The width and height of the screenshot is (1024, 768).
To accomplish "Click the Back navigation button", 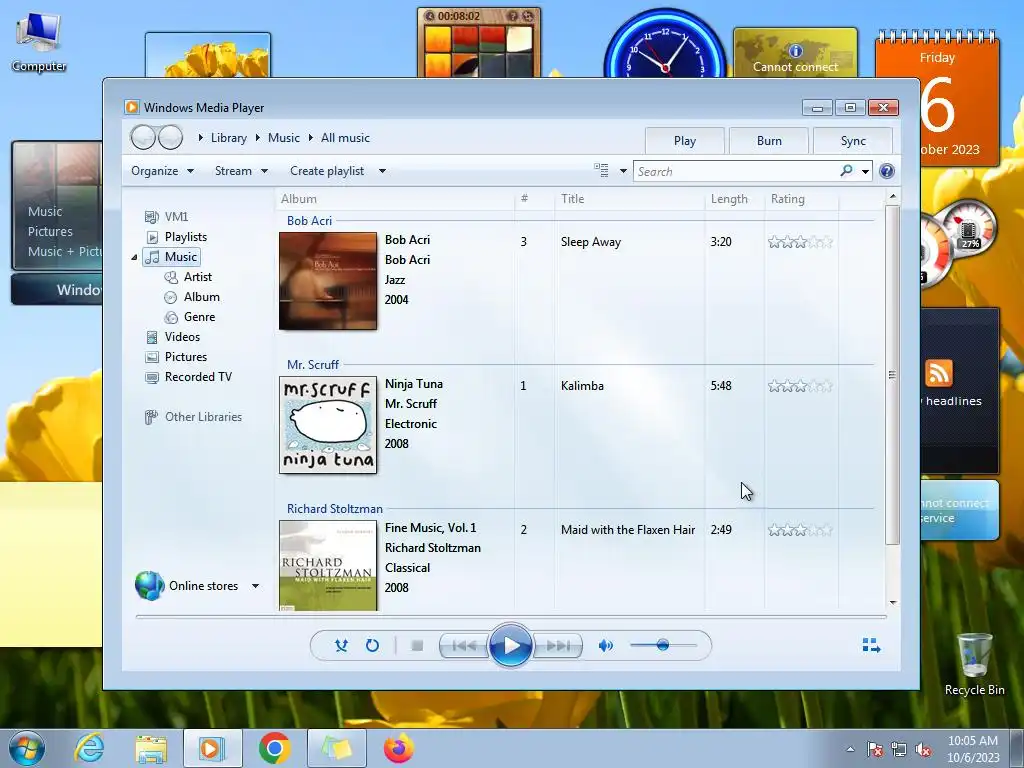I will 143,138.
